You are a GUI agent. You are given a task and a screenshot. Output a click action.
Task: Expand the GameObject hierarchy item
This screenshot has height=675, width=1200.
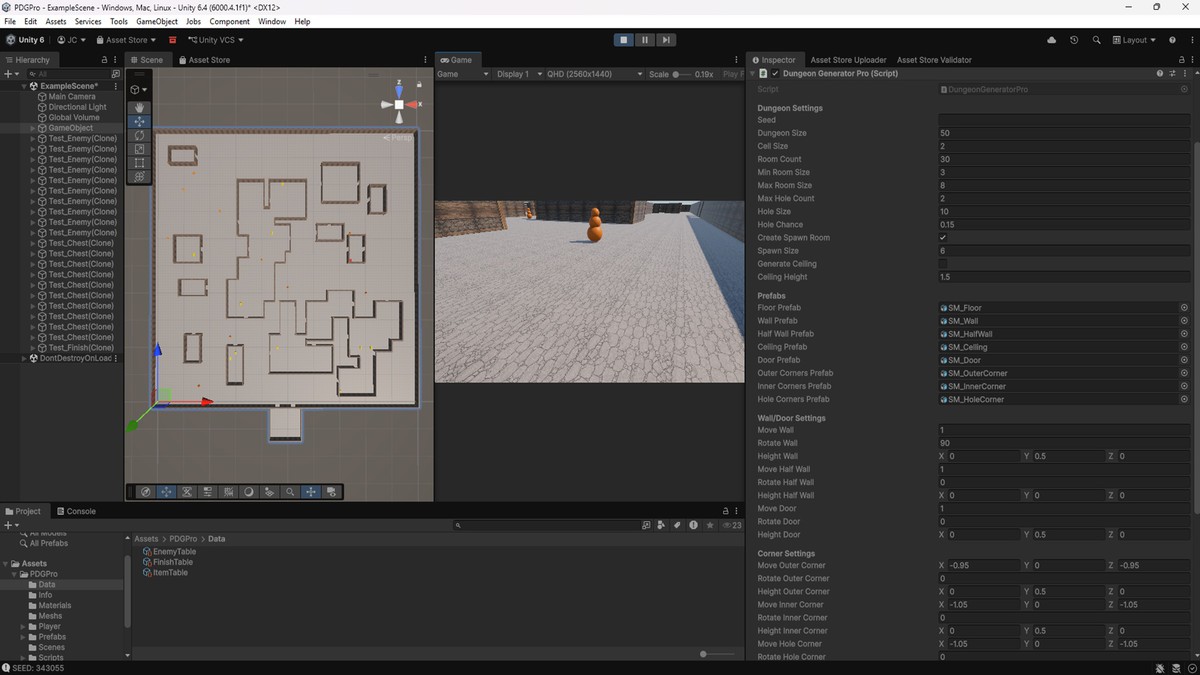33,128
